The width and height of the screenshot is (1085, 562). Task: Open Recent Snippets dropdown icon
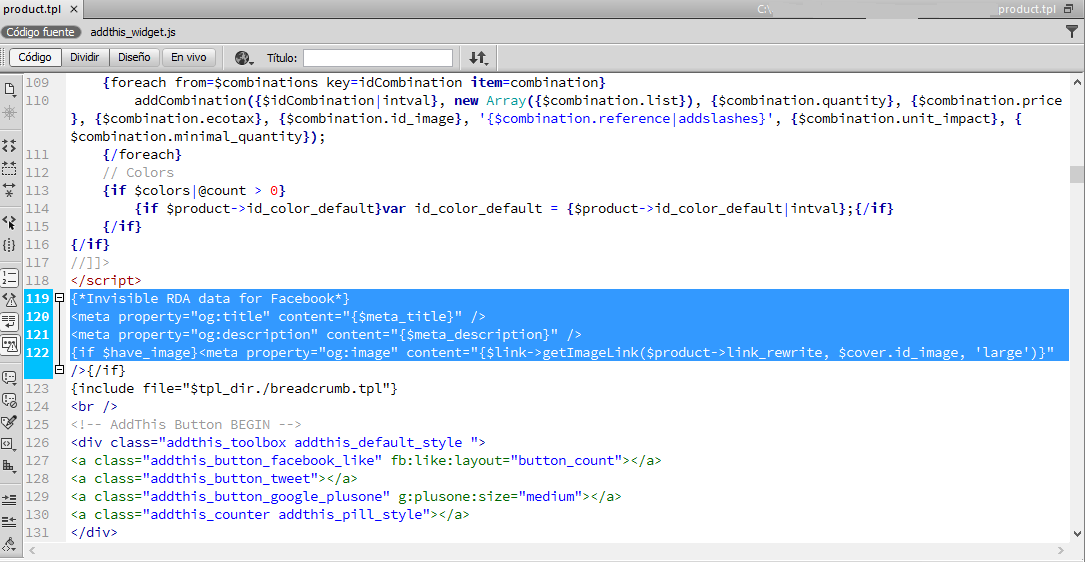click(x=10, y=444)
